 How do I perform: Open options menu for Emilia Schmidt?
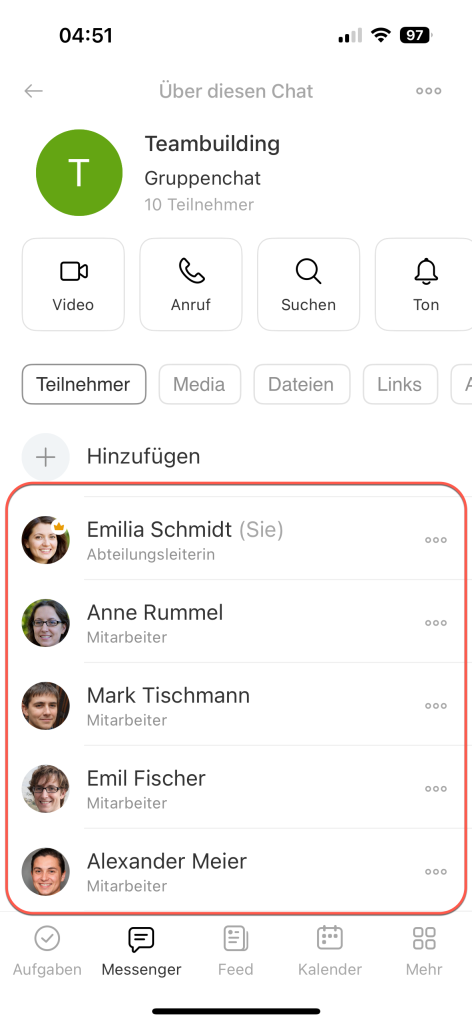(435, 540)
